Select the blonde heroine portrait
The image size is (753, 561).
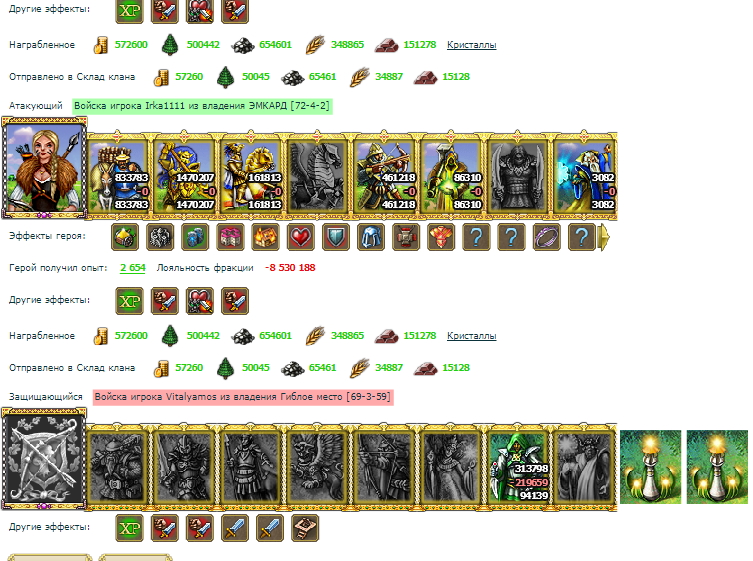point(44,168)
